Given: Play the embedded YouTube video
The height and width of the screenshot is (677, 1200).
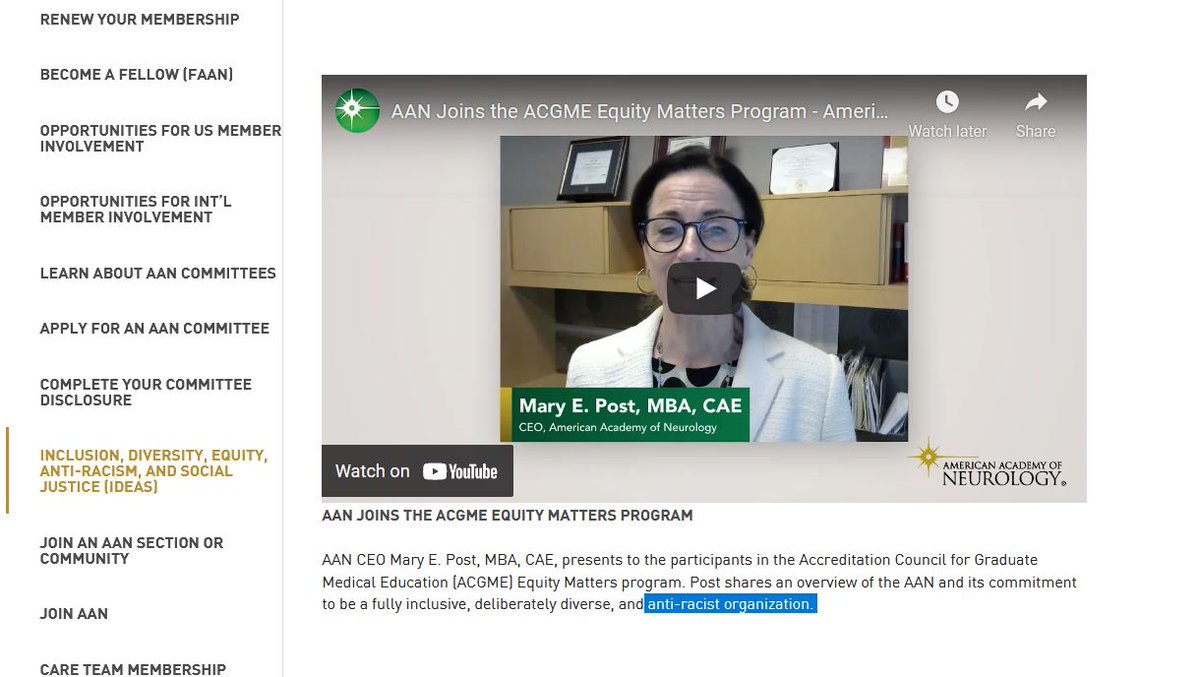Looking at the screenshot, I should [x=704, y=289].
